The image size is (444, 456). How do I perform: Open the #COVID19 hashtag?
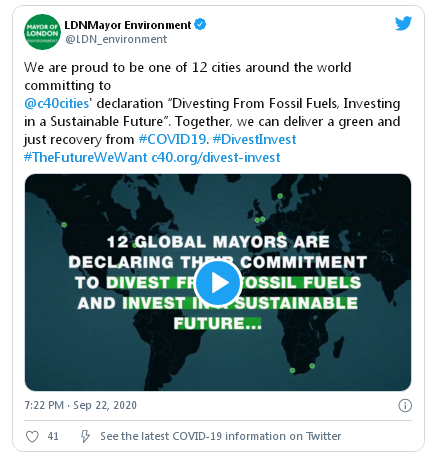(172, 139)
